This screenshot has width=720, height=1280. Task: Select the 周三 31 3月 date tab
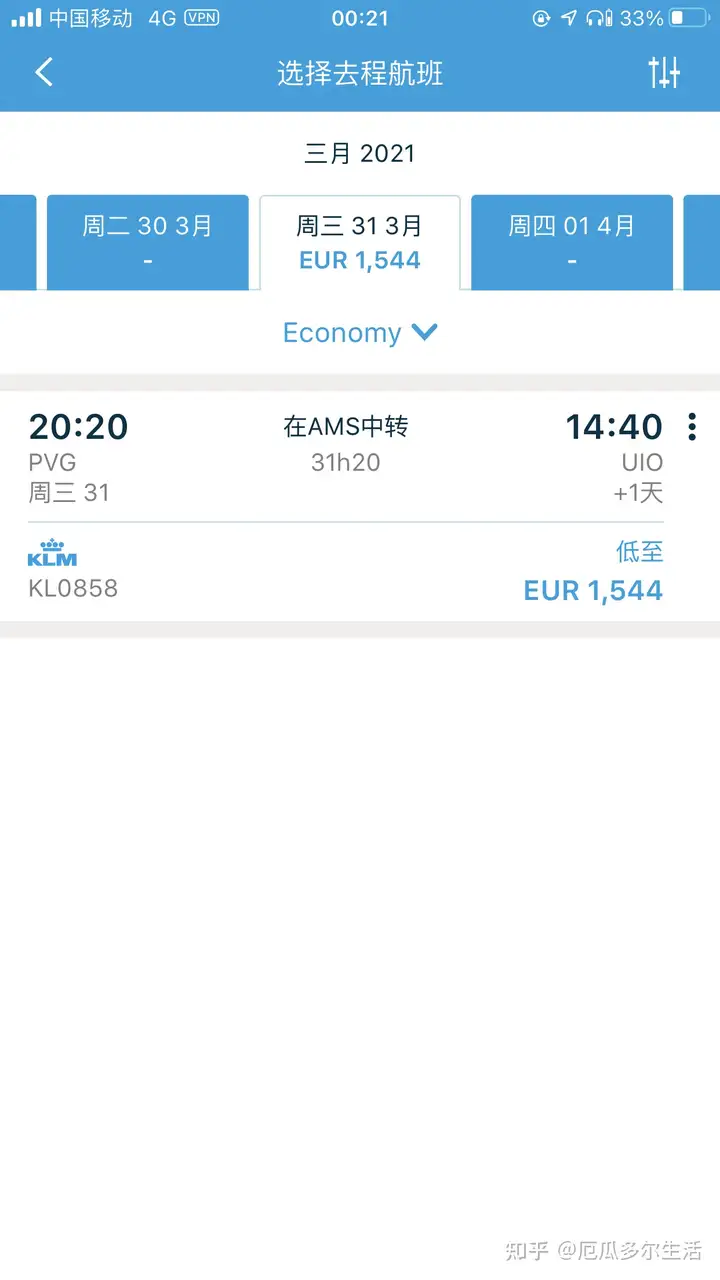360,242
